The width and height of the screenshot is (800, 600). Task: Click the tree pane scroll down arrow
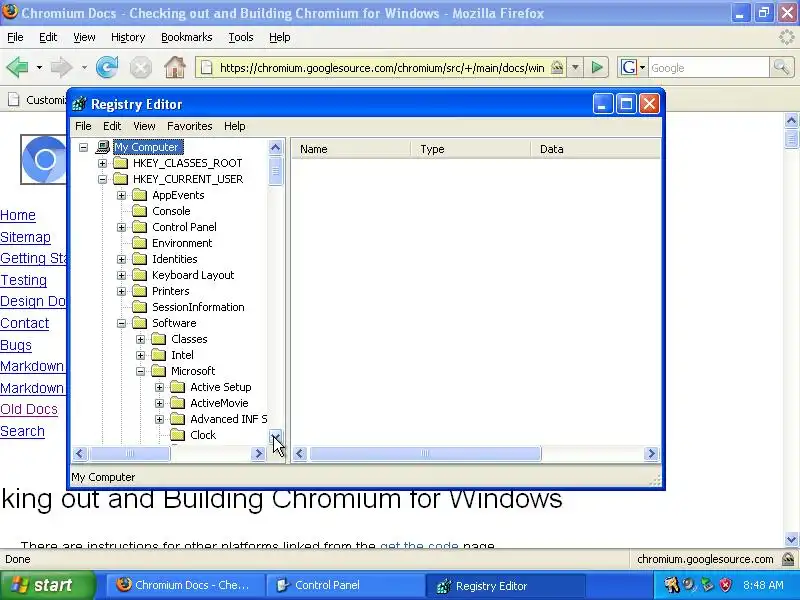276,436
